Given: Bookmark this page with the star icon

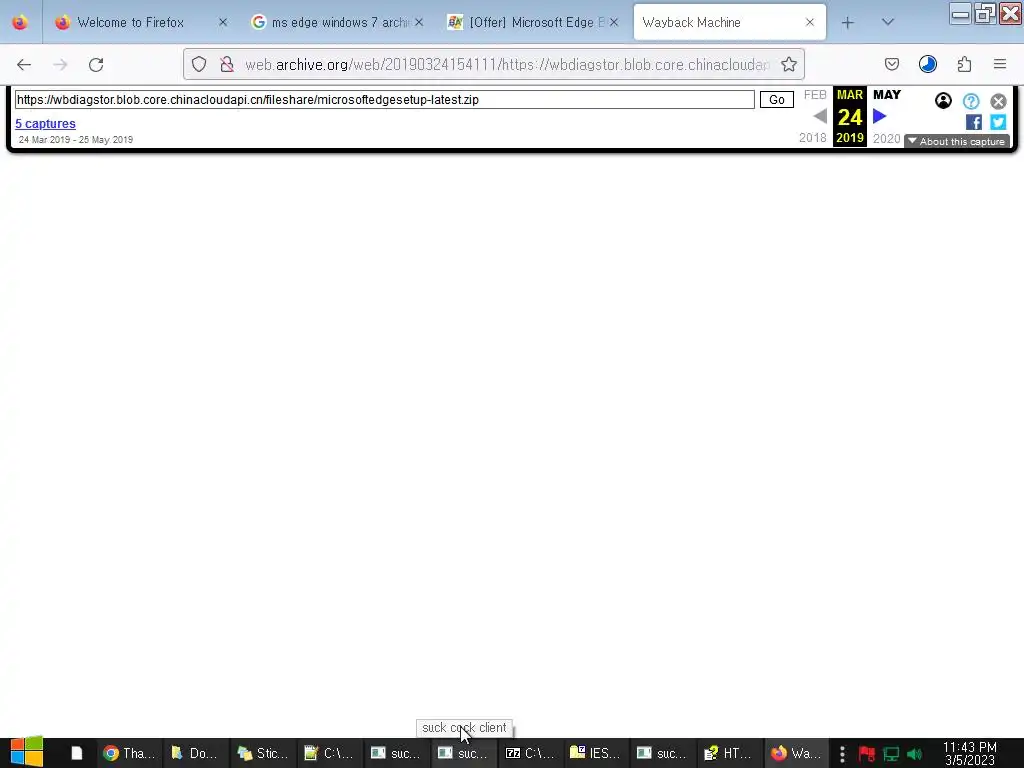Looking at the screenshot, I should tap(789, 64).
